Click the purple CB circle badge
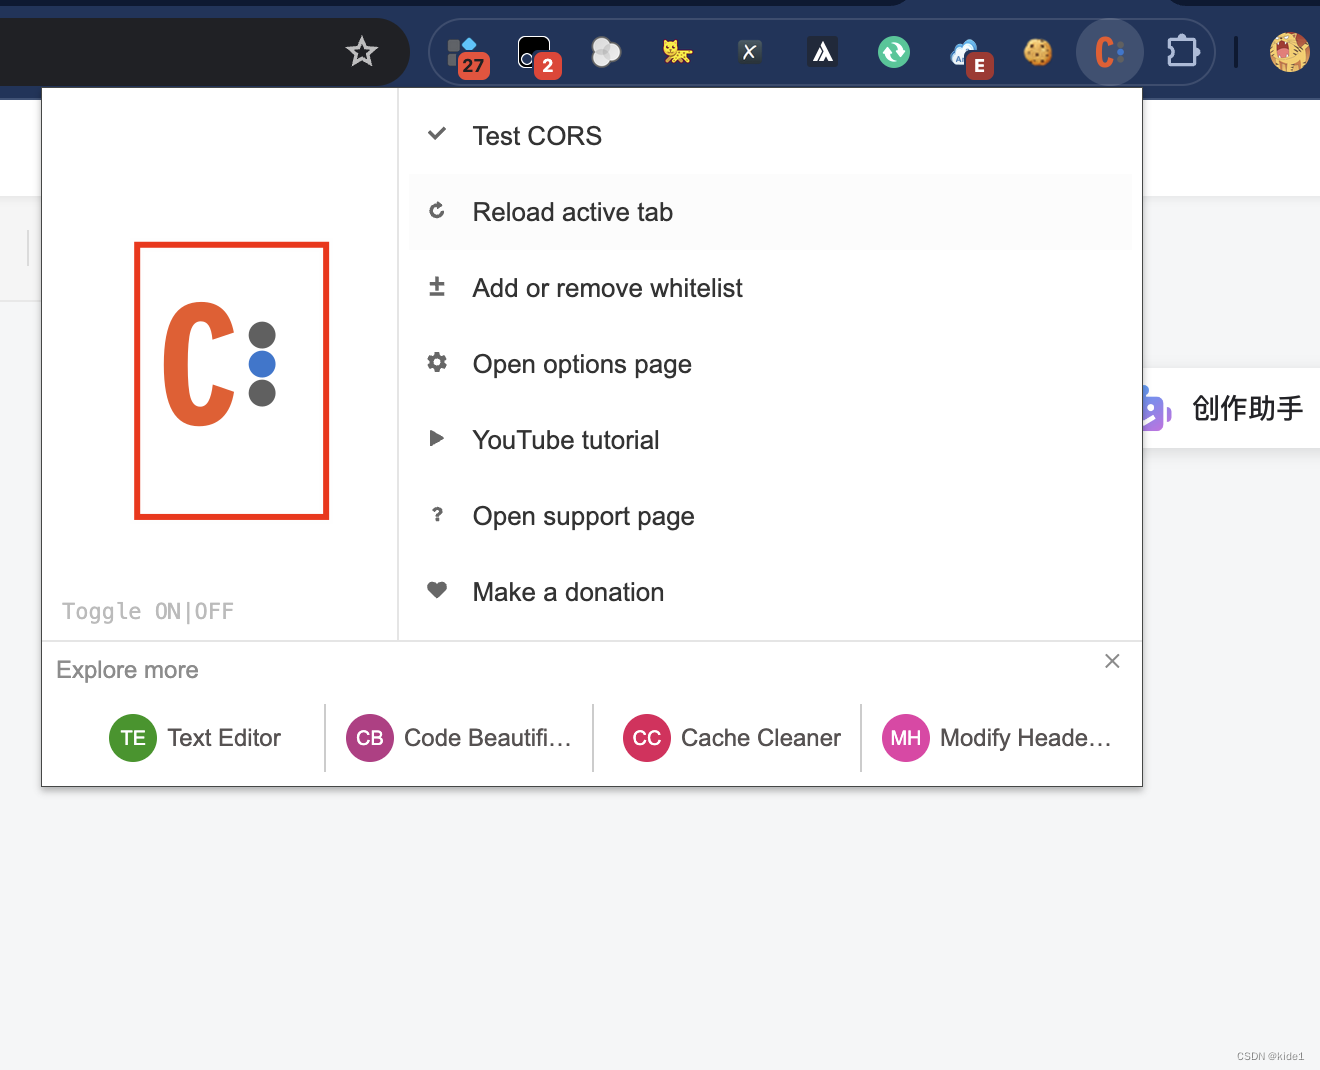 [370, 738]
